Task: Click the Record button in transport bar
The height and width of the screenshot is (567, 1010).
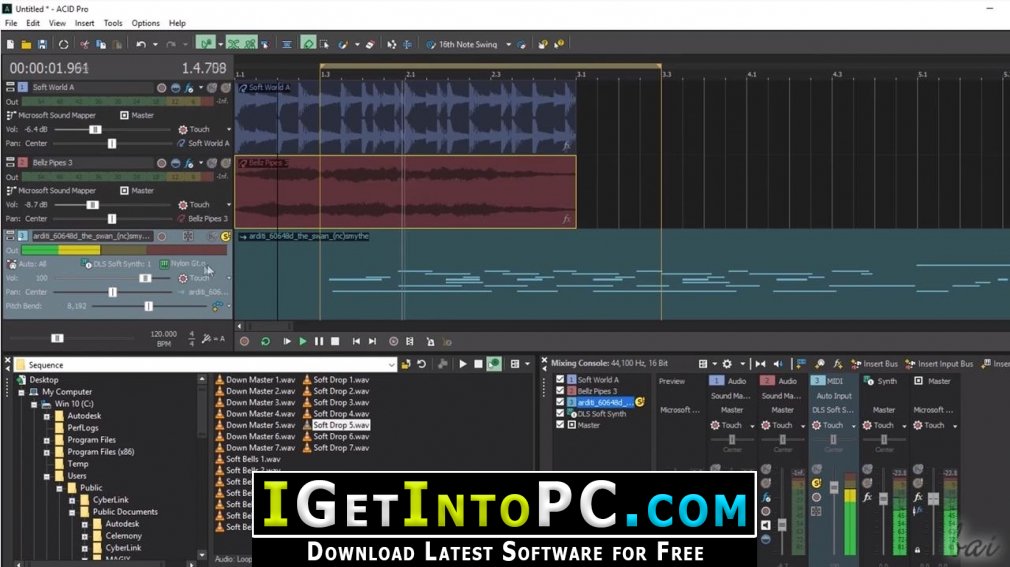Action: (244, 341)
